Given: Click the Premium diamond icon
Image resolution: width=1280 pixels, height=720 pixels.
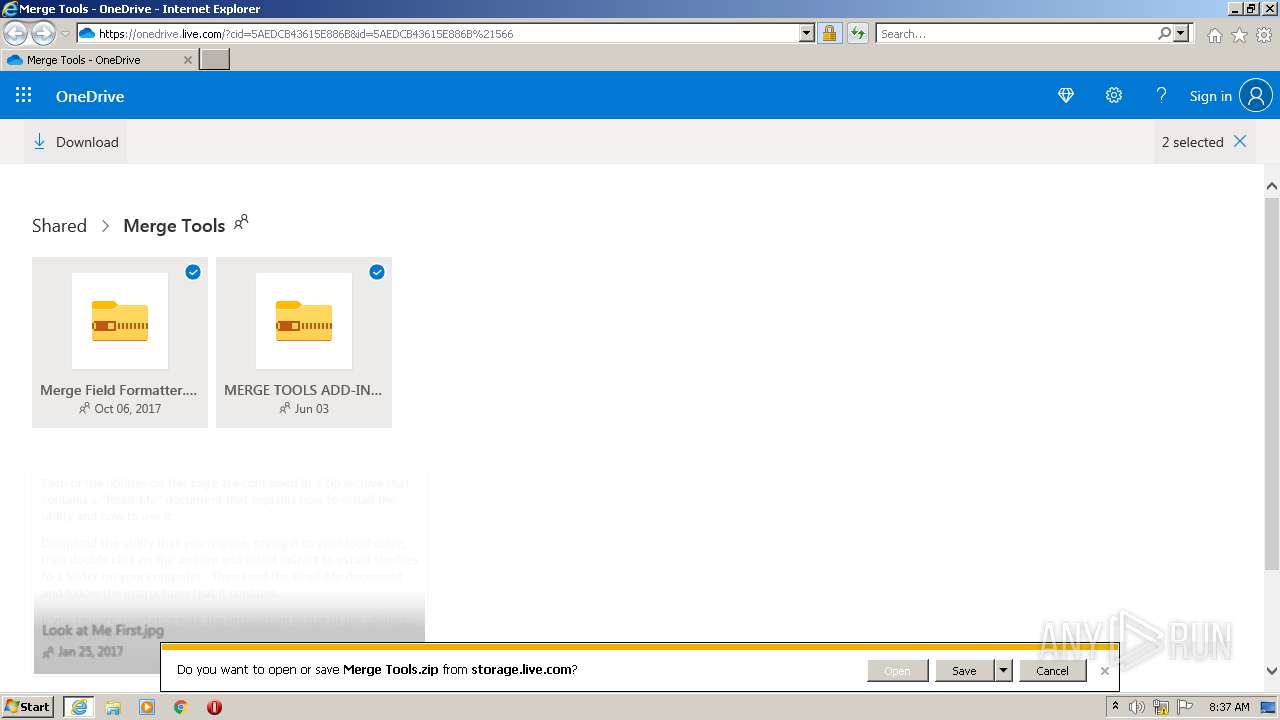Looking at the screenshot, I should (1066, 95).
